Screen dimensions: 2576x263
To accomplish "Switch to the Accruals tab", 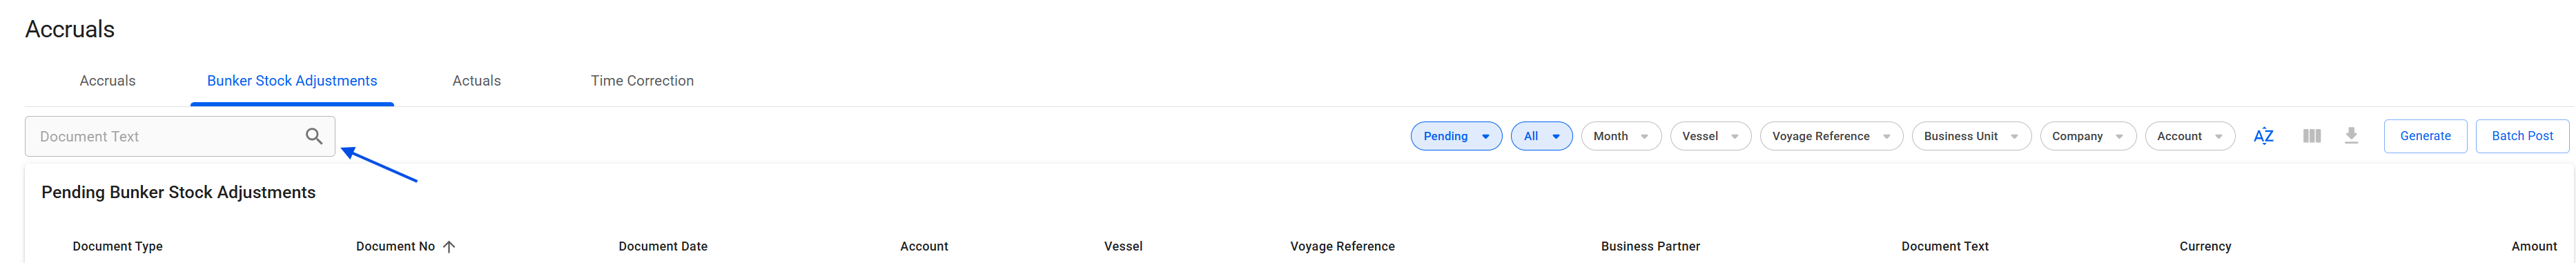I will pyautogui.click(x=107, y=81).
